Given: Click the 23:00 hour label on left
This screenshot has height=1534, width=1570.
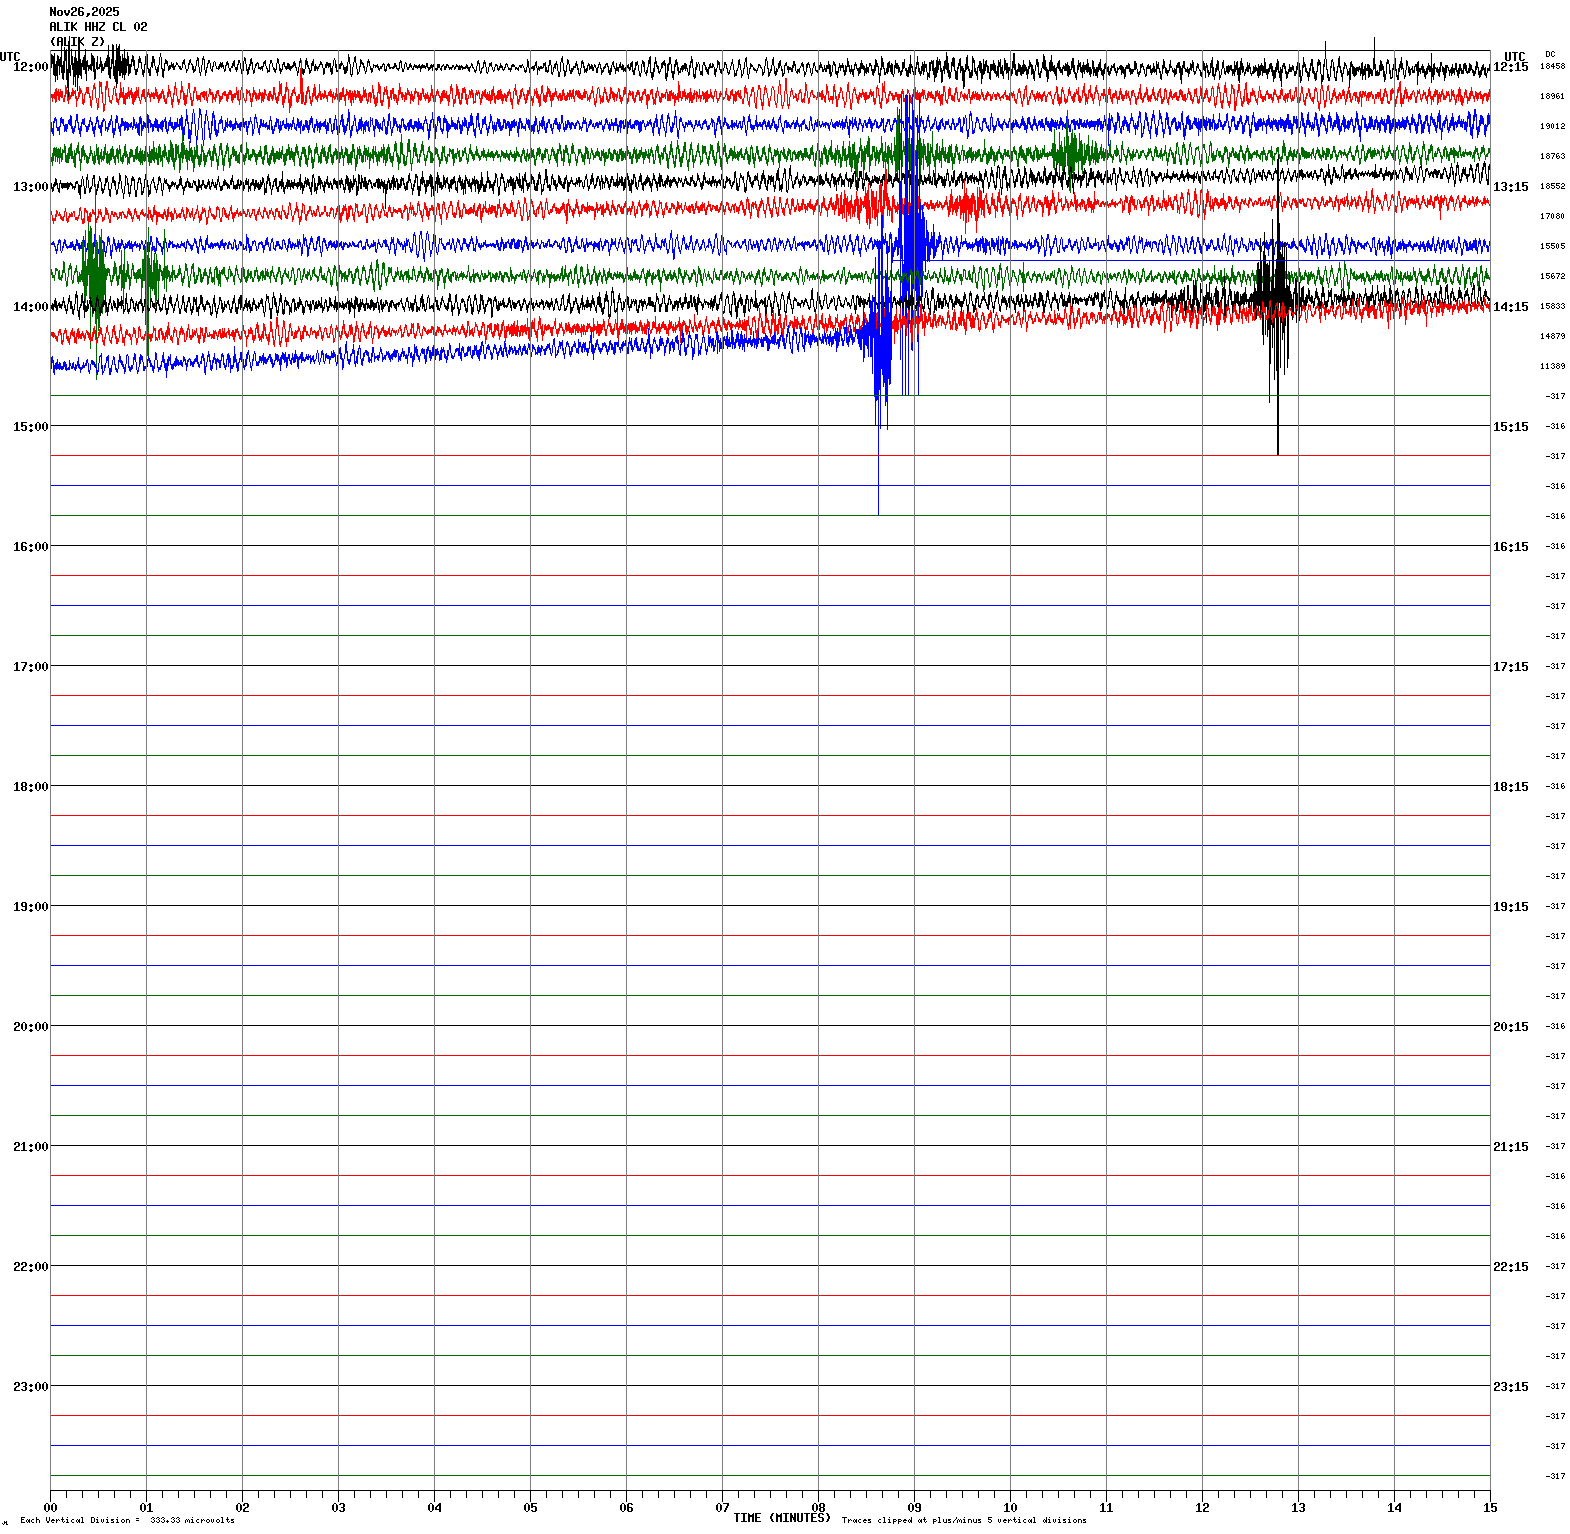Looking at the screenshot, I should 30,1387.
